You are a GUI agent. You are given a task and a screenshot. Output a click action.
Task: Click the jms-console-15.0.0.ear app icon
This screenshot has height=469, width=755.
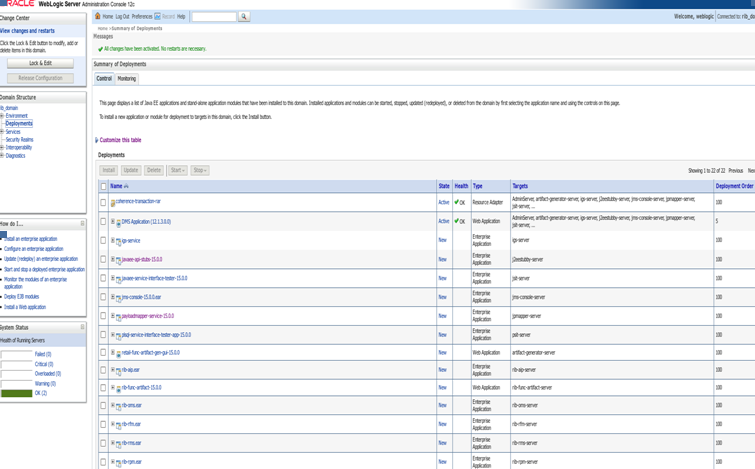(x=118, y=299)
